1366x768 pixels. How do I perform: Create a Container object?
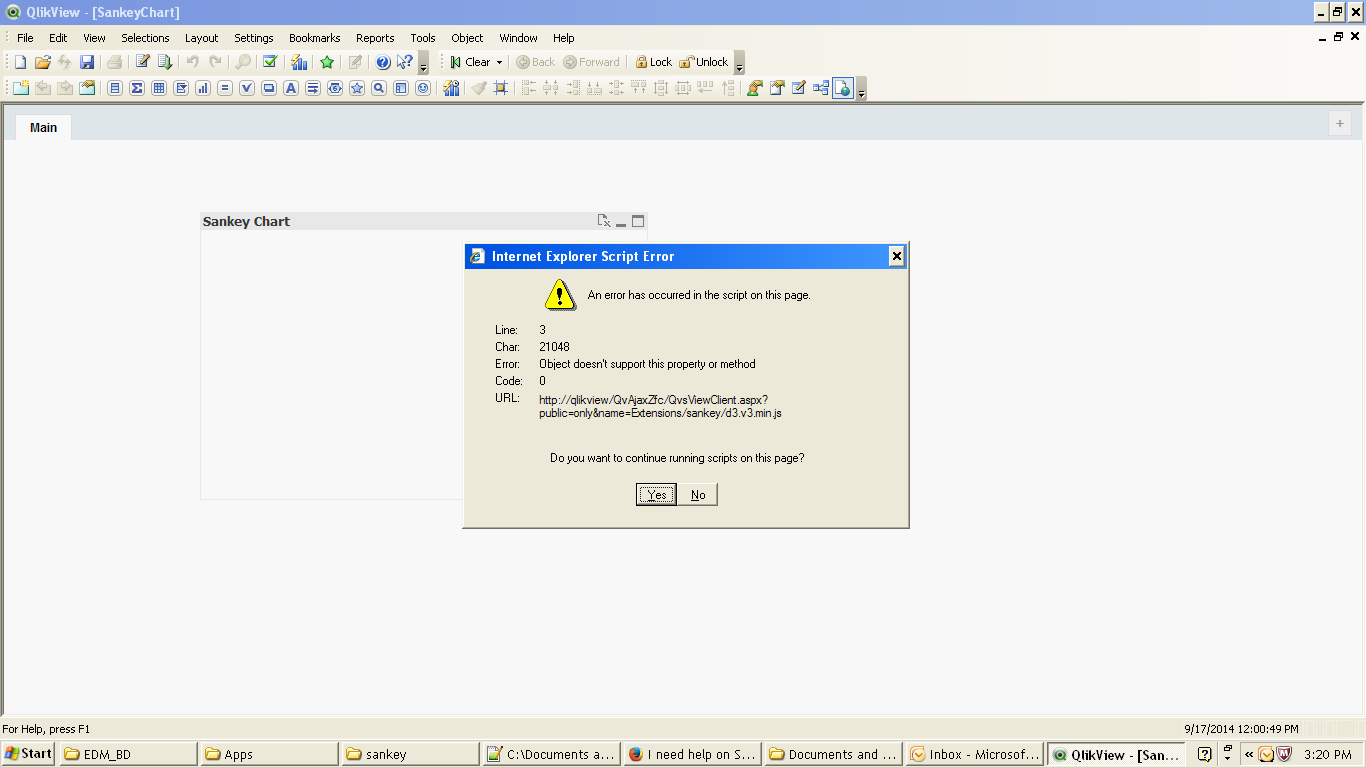tap(401, 88)
